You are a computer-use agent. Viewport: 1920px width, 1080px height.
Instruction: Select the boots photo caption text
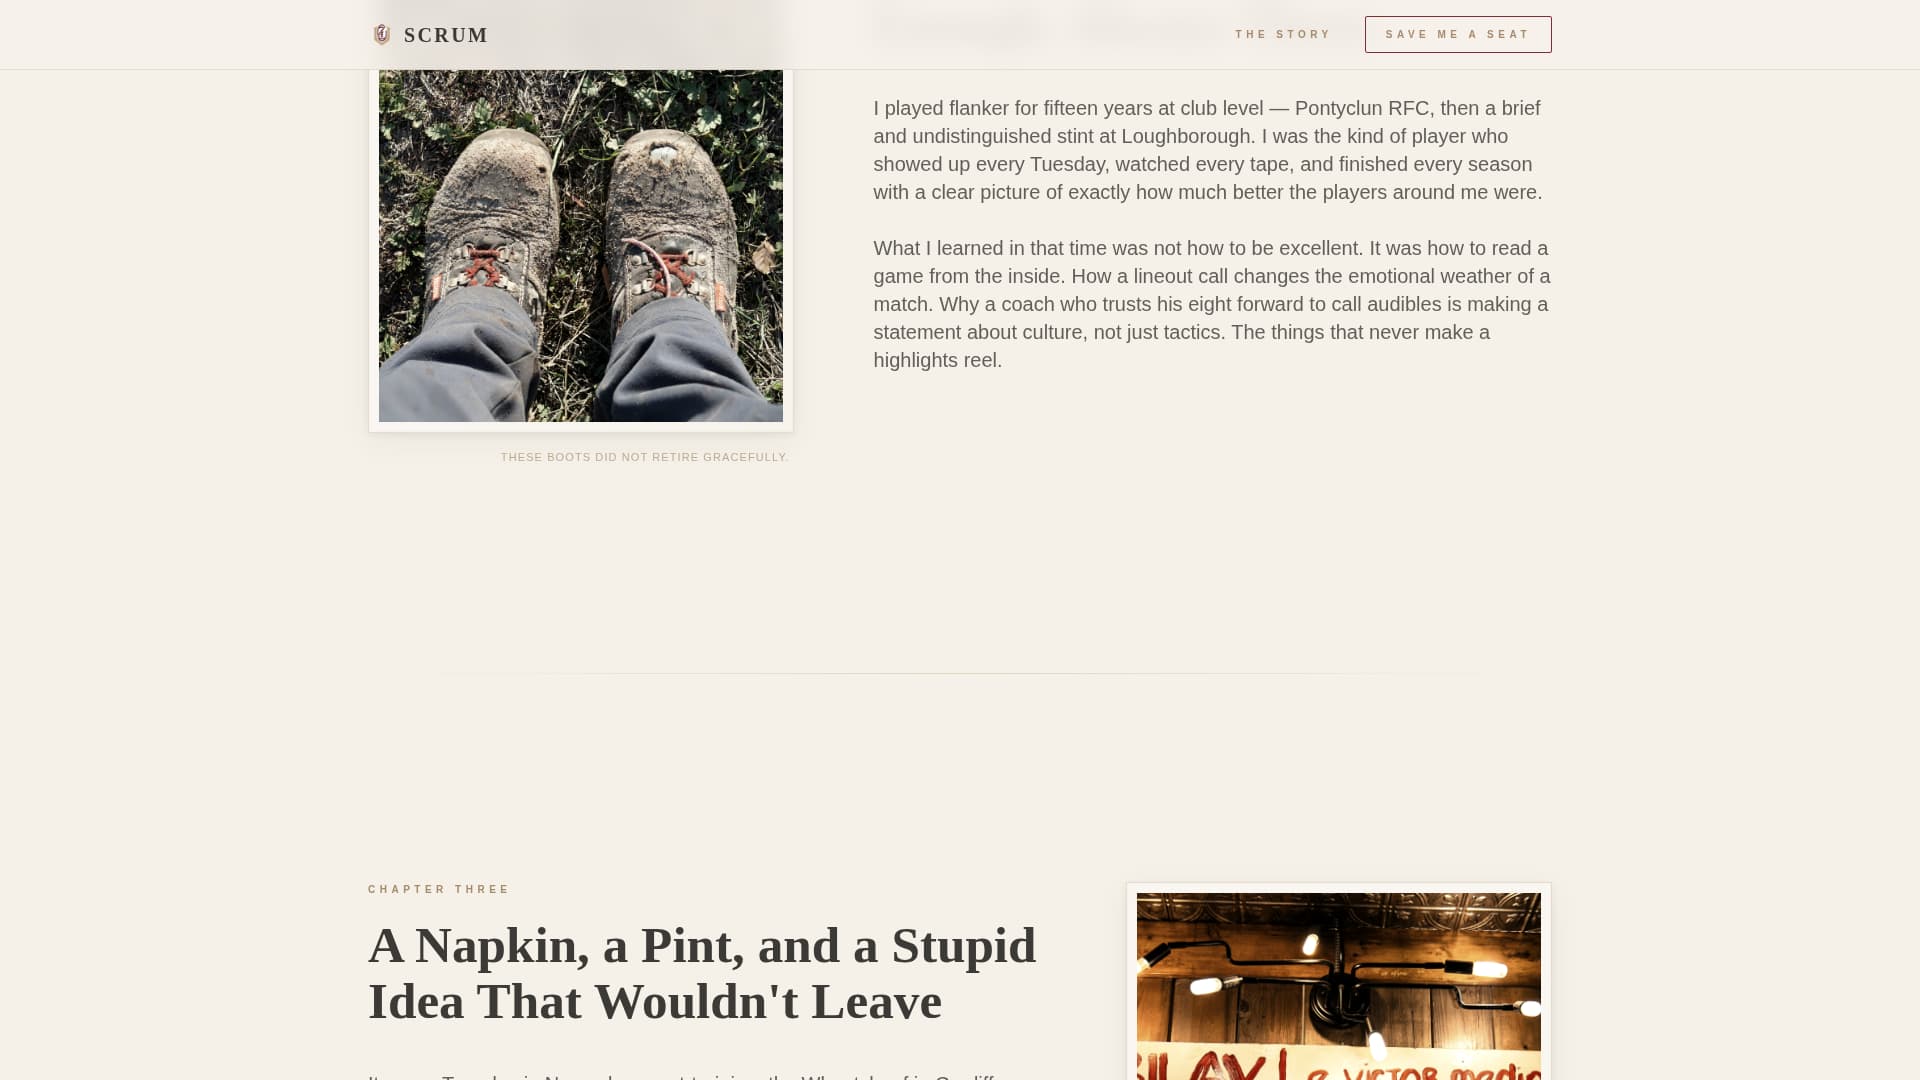point(645,457)
